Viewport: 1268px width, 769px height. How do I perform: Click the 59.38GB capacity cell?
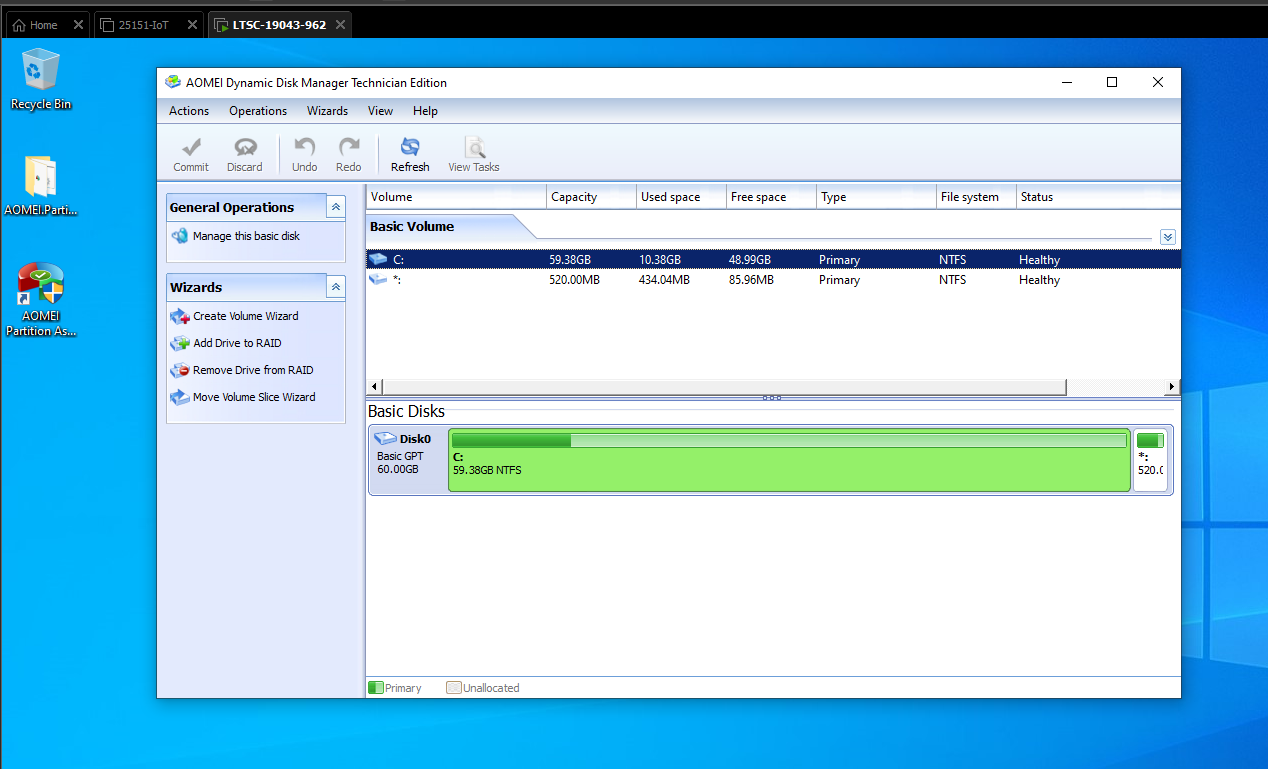click(x=570, y=260)
